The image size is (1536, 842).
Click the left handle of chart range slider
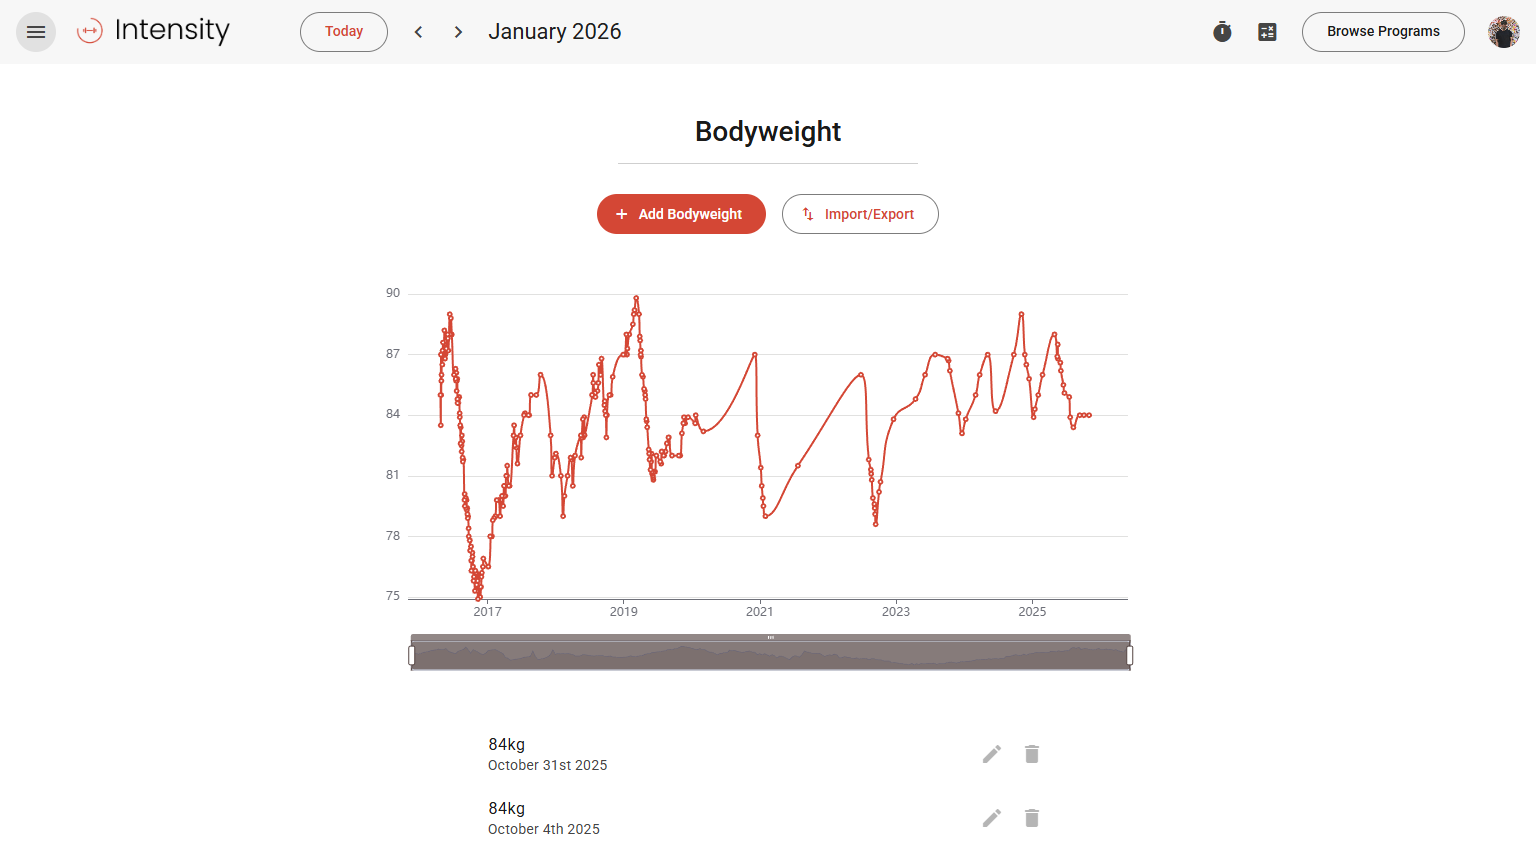coord(412,655)
